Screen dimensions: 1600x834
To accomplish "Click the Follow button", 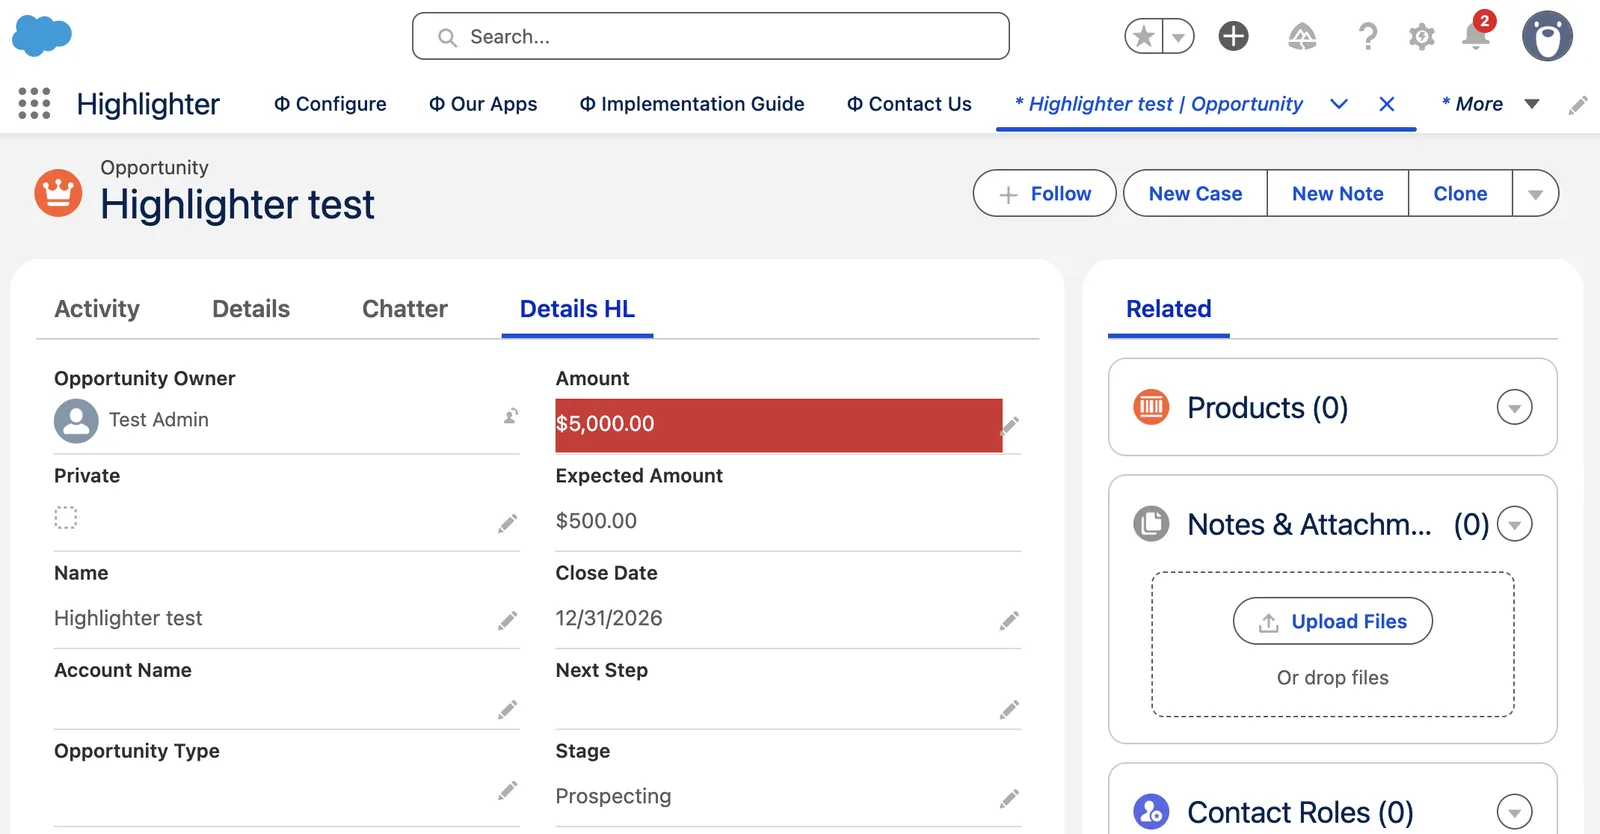I will click(x=1044, y=194).
